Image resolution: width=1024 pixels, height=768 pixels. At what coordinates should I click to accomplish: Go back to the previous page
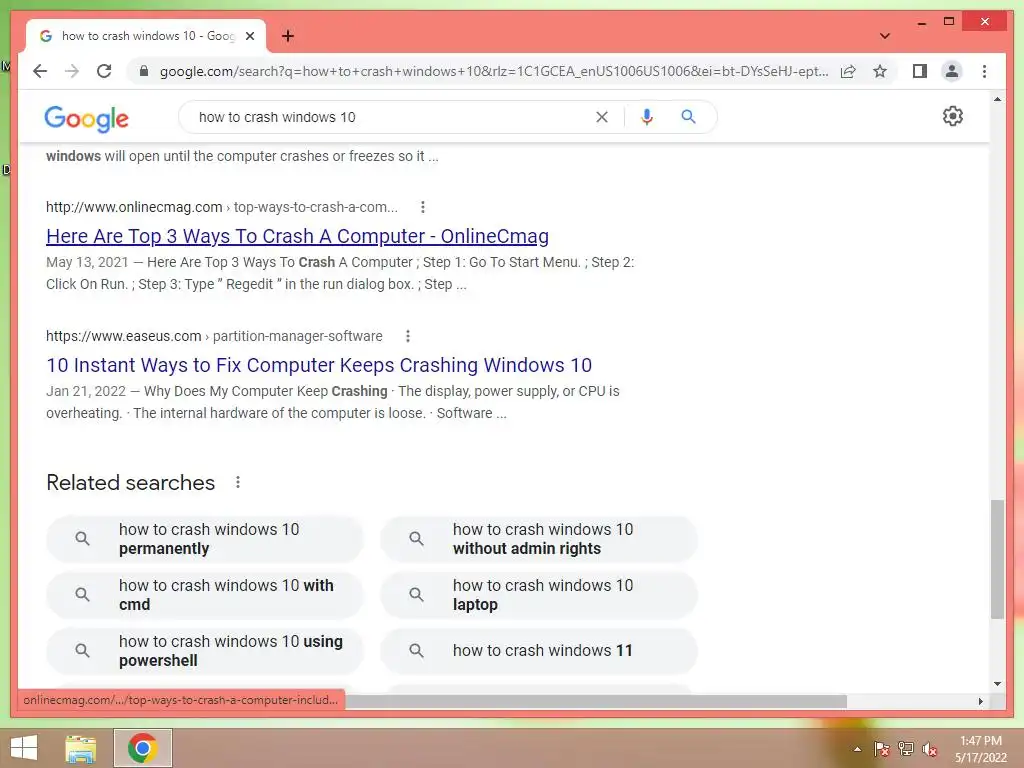[40, 71]
